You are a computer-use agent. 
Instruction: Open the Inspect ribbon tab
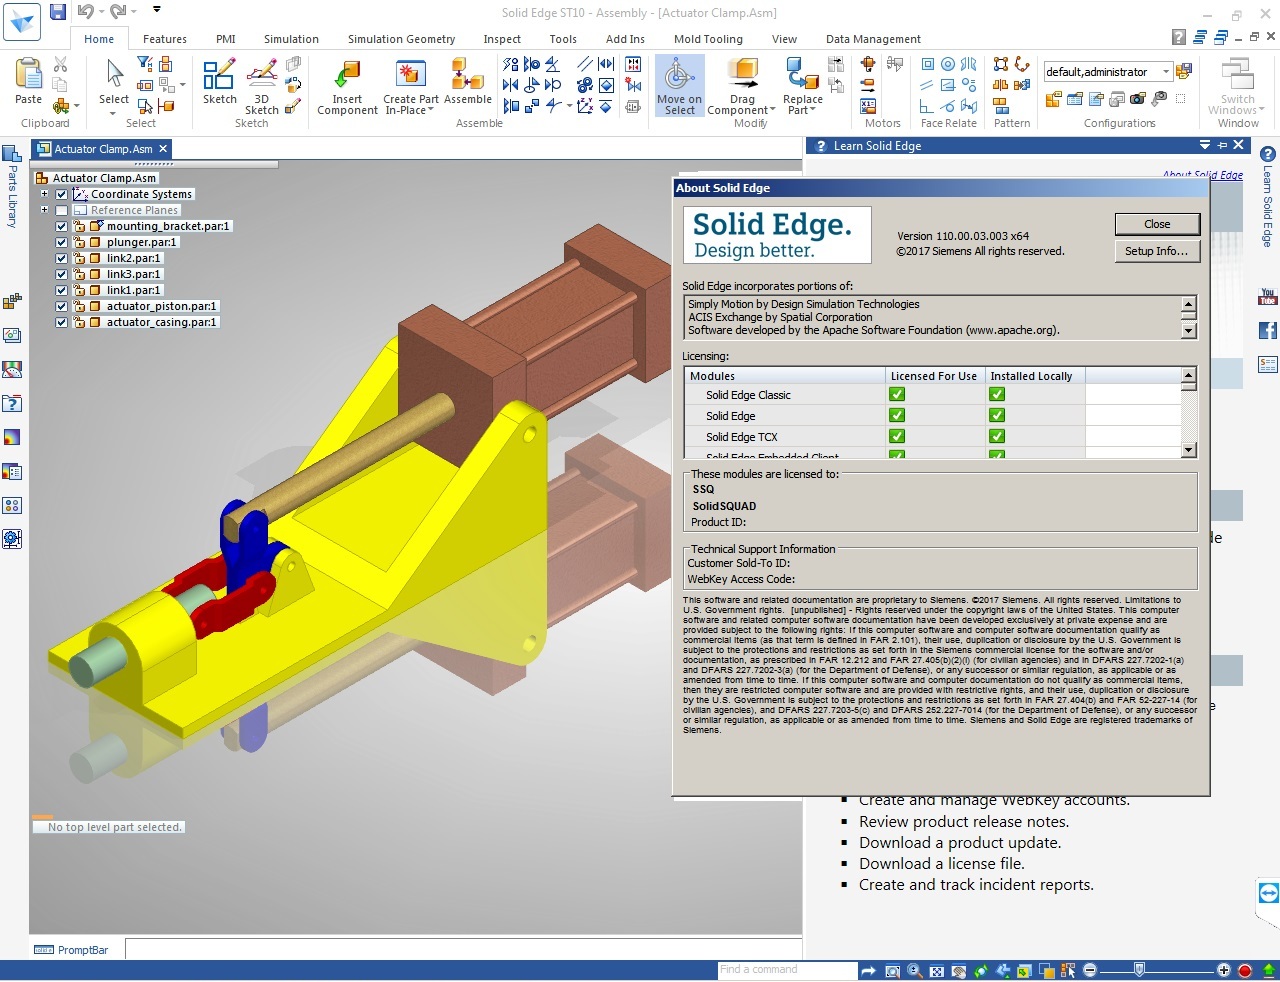(502, 39)
